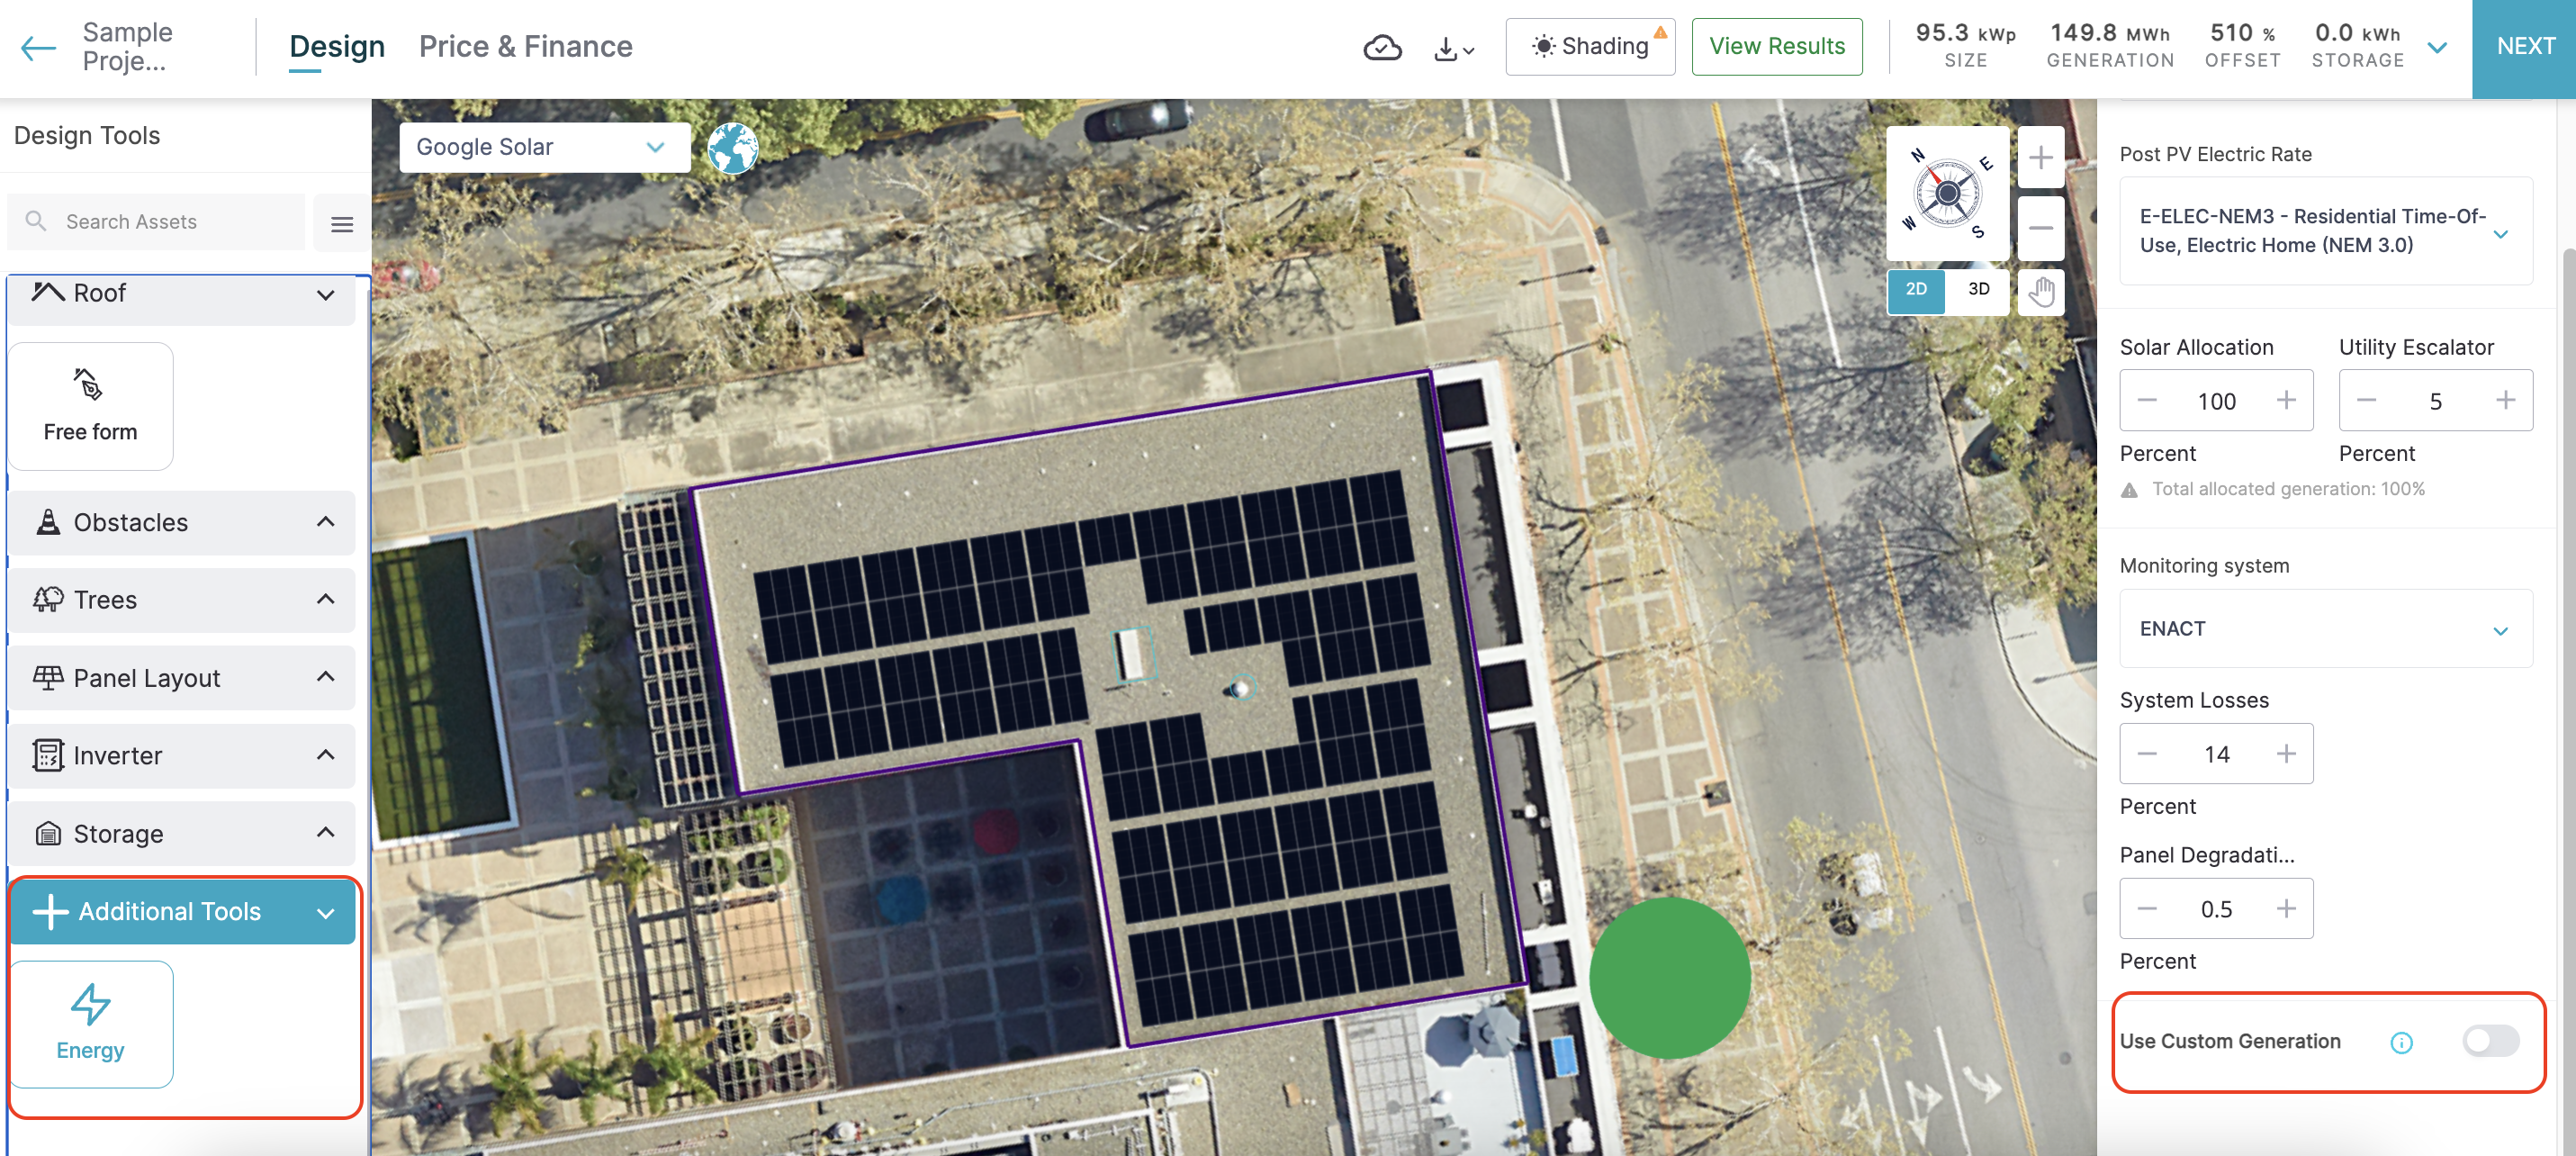The height and width of the screenshot is (1156, 2576).
Task: Switch to Price & Finance tab
Action: [x=525, y=47]
